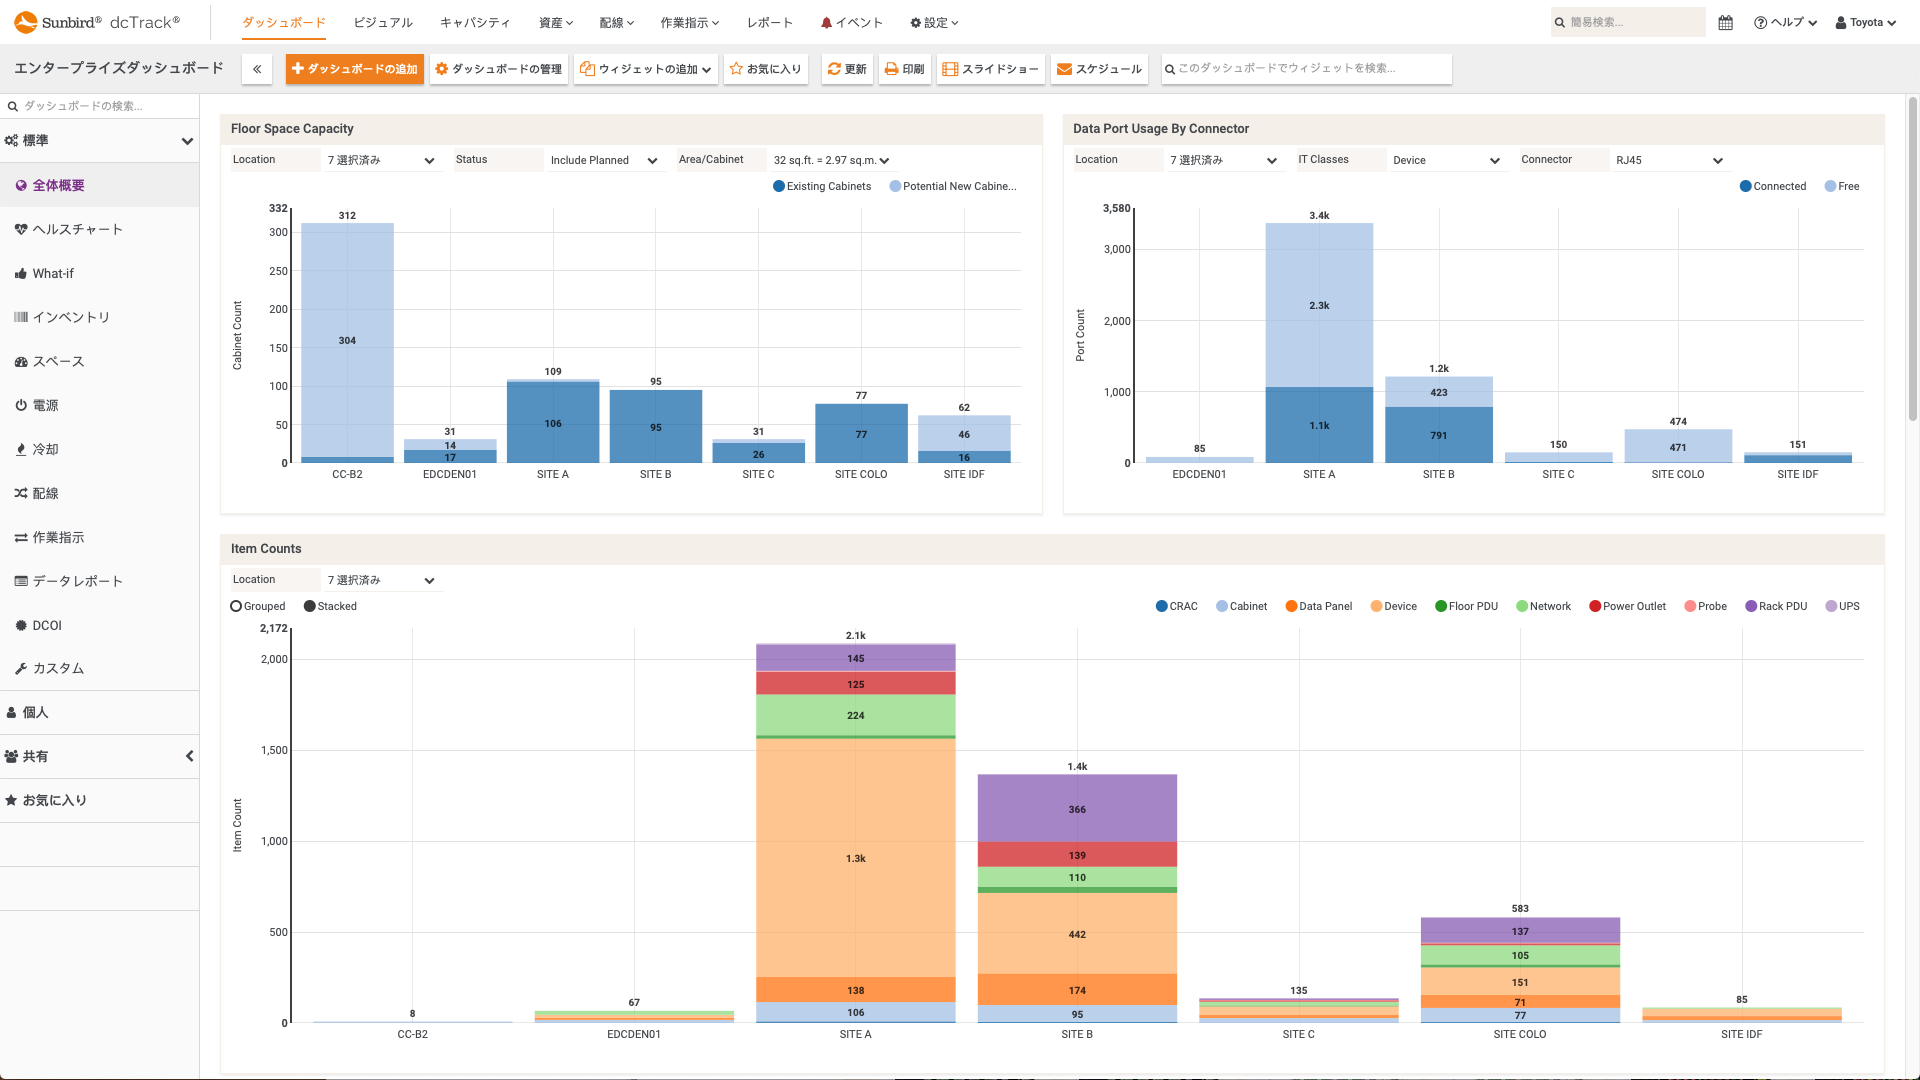The height and width of the screenshot is (1080, 1920).
Task: Select Grouped radio button in Item Counts
Action: [x=235, y=607]
